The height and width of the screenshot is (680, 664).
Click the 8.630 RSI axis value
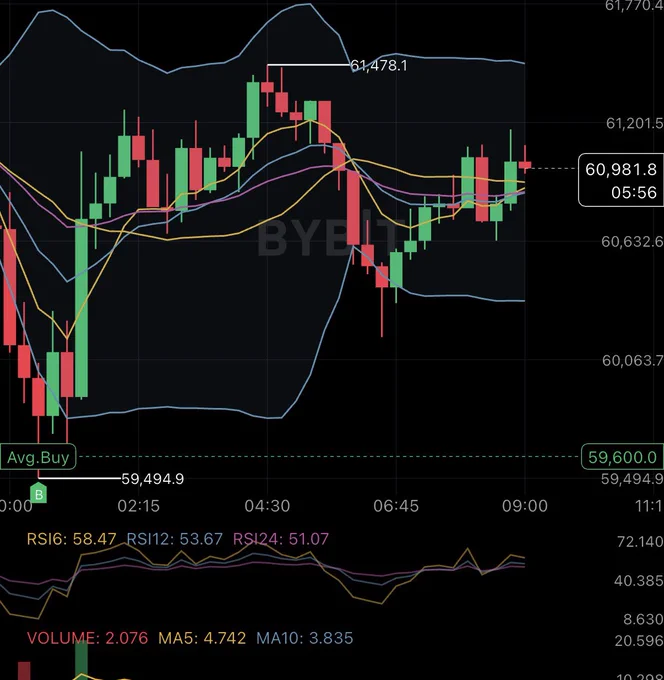click(643, 619)
